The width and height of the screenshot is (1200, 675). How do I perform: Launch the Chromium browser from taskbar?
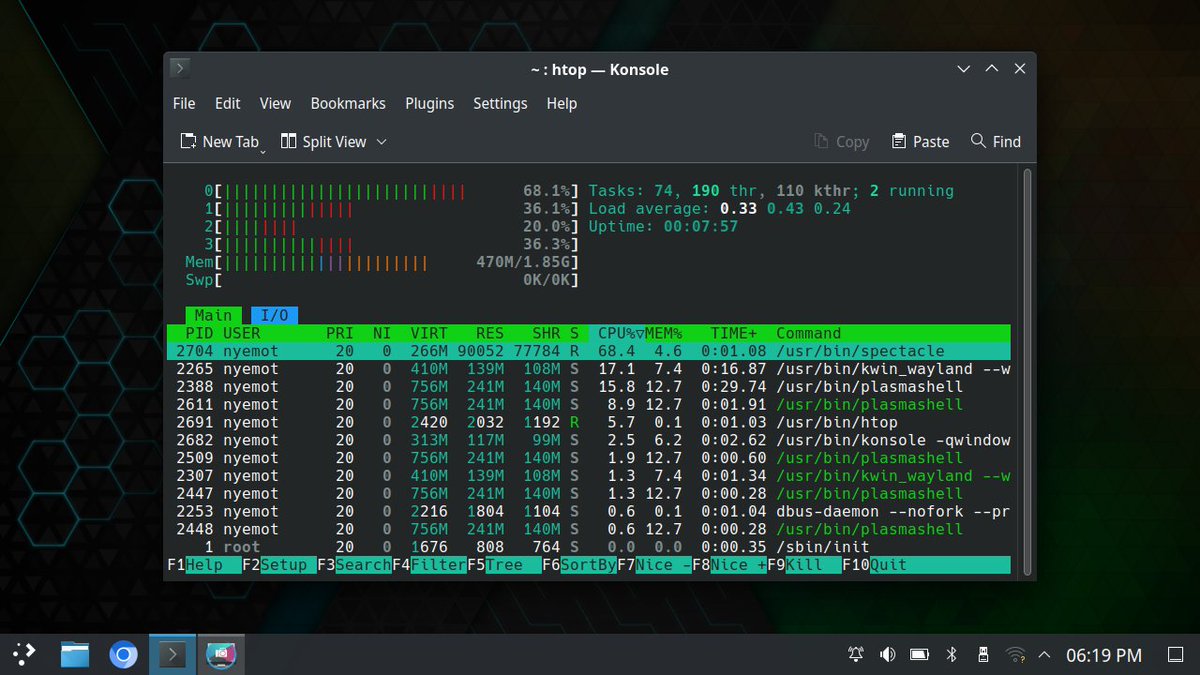(x=124, y=655)
